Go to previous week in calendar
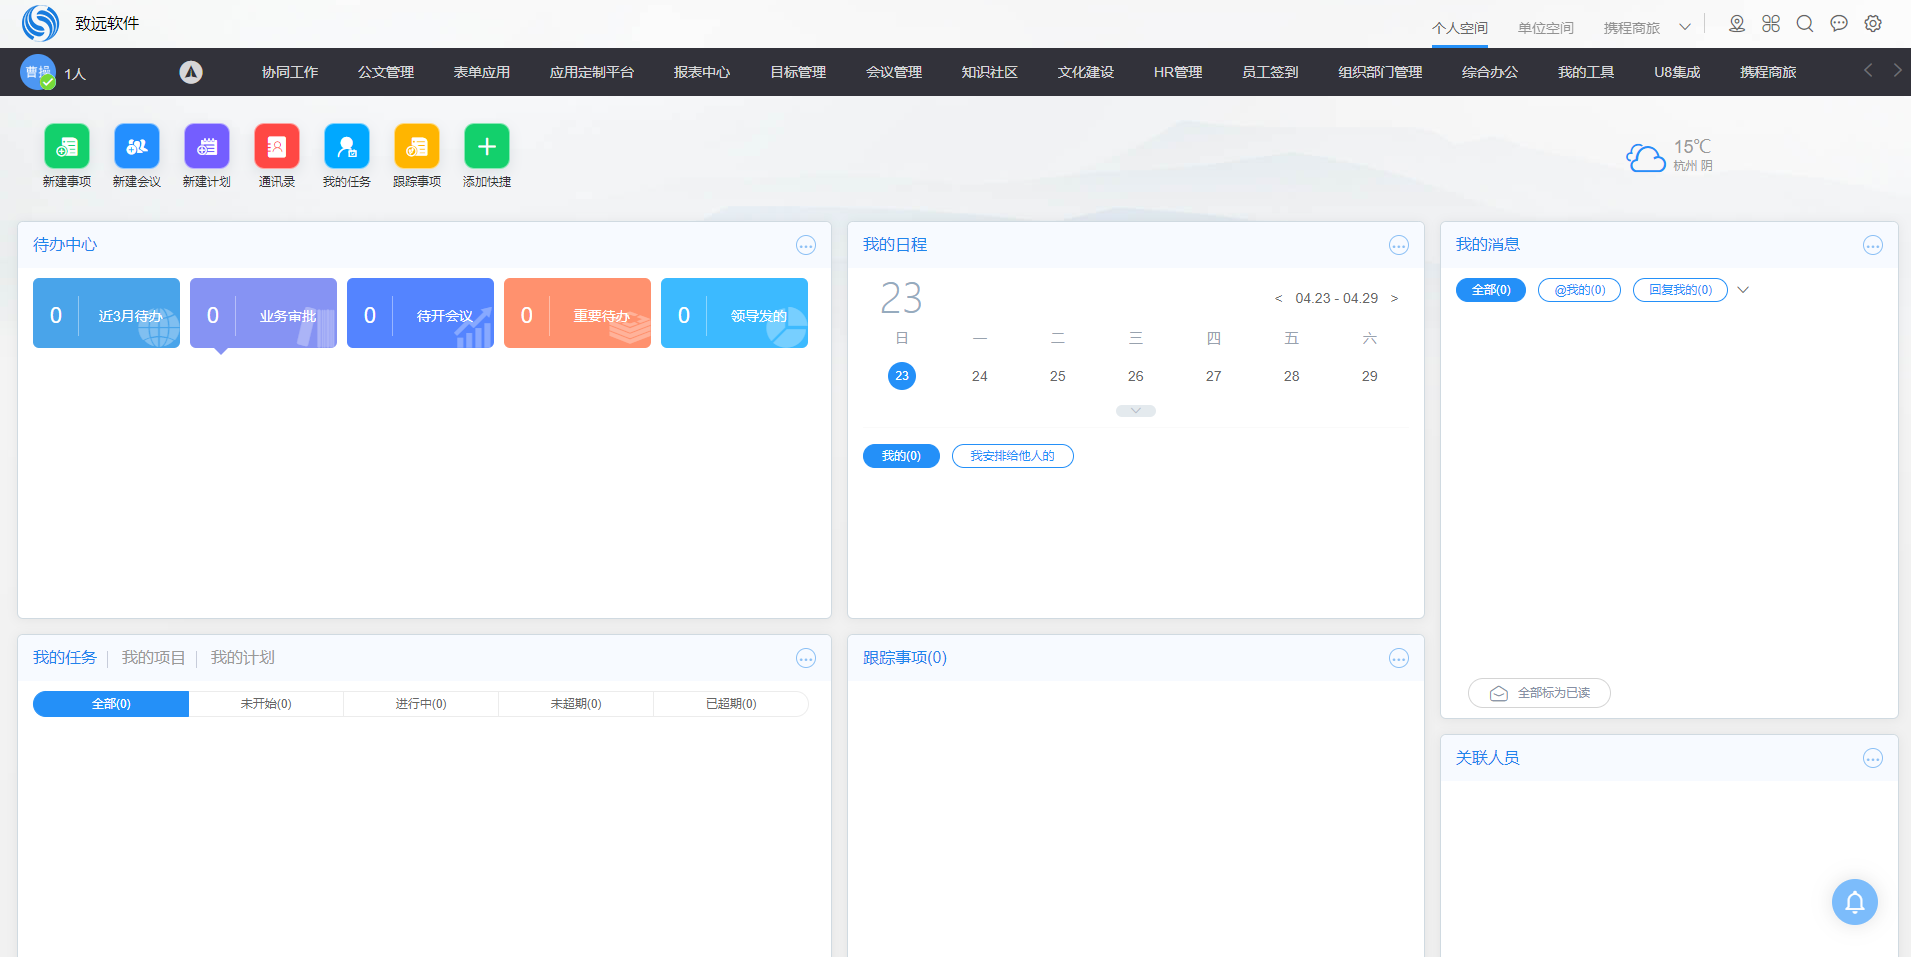This screenshot has height=957, width=1911. coord(1278,298)
